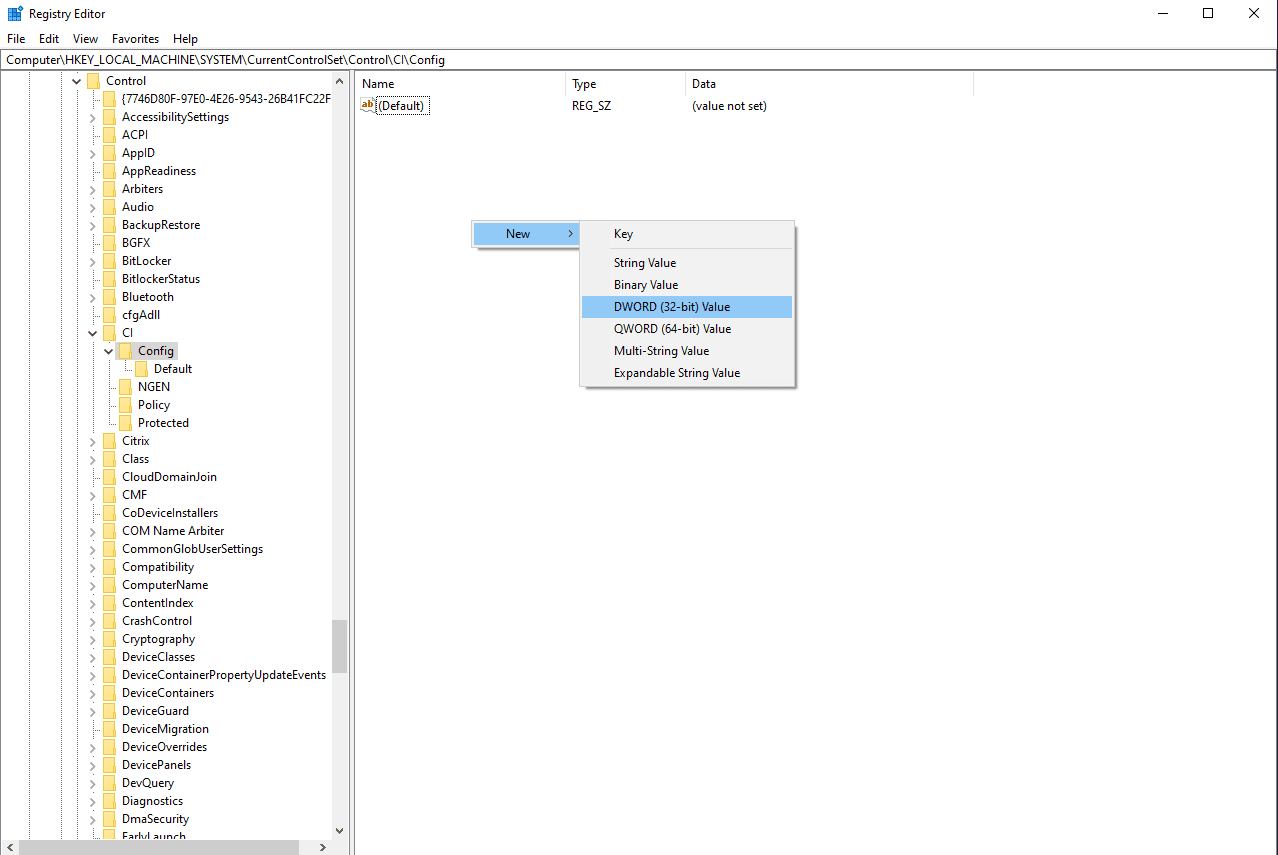Choose Key in the New submenu
This screenshot has width=1278, height=855.
tap(687, 234)
